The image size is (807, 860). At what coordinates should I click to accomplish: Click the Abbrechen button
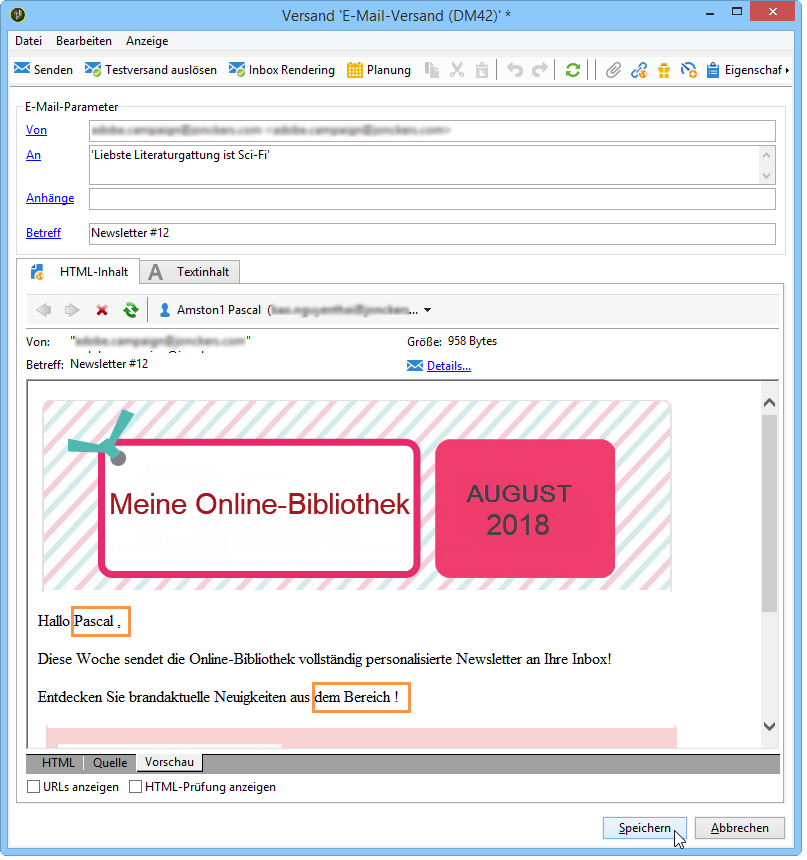pos(742,830)
